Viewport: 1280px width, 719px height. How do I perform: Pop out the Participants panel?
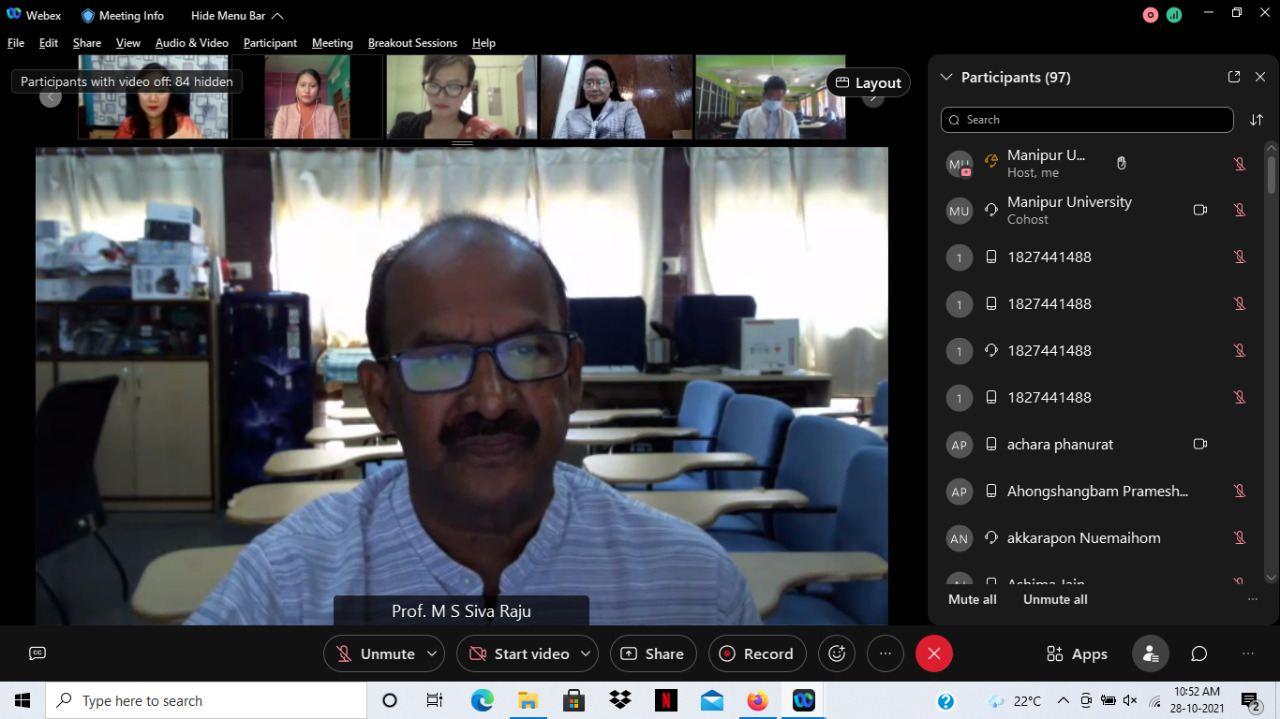1234,77
